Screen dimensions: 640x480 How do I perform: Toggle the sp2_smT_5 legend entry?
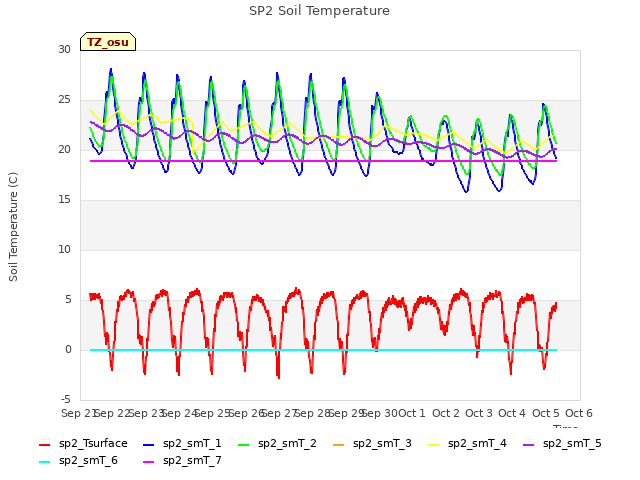click(x=562, y=444)
